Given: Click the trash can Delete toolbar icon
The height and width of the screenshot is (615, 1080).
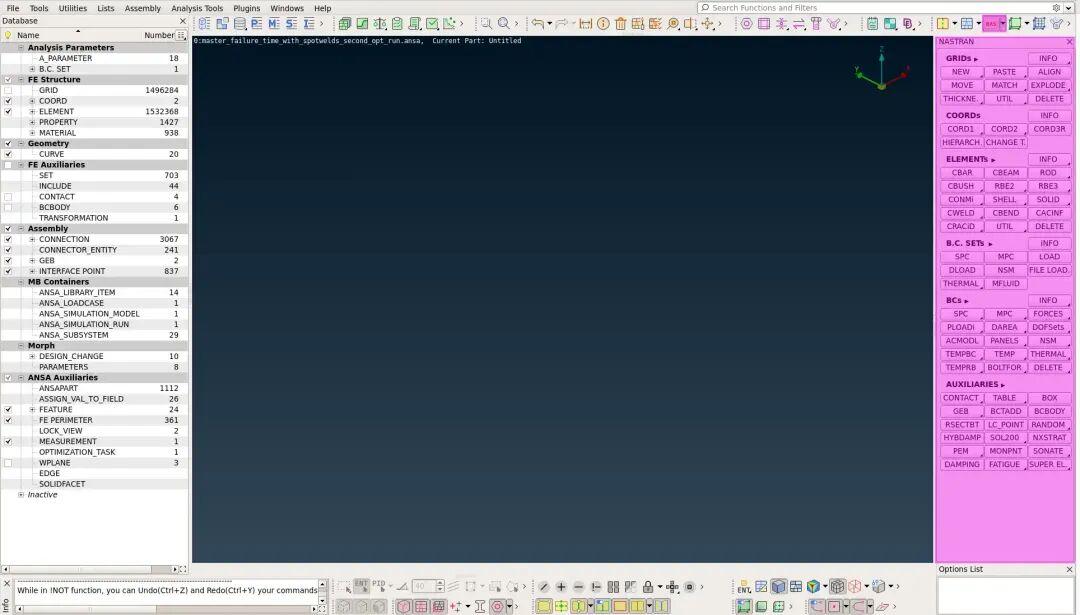Looking at the screenshot, I should click(x=621, y=23).
